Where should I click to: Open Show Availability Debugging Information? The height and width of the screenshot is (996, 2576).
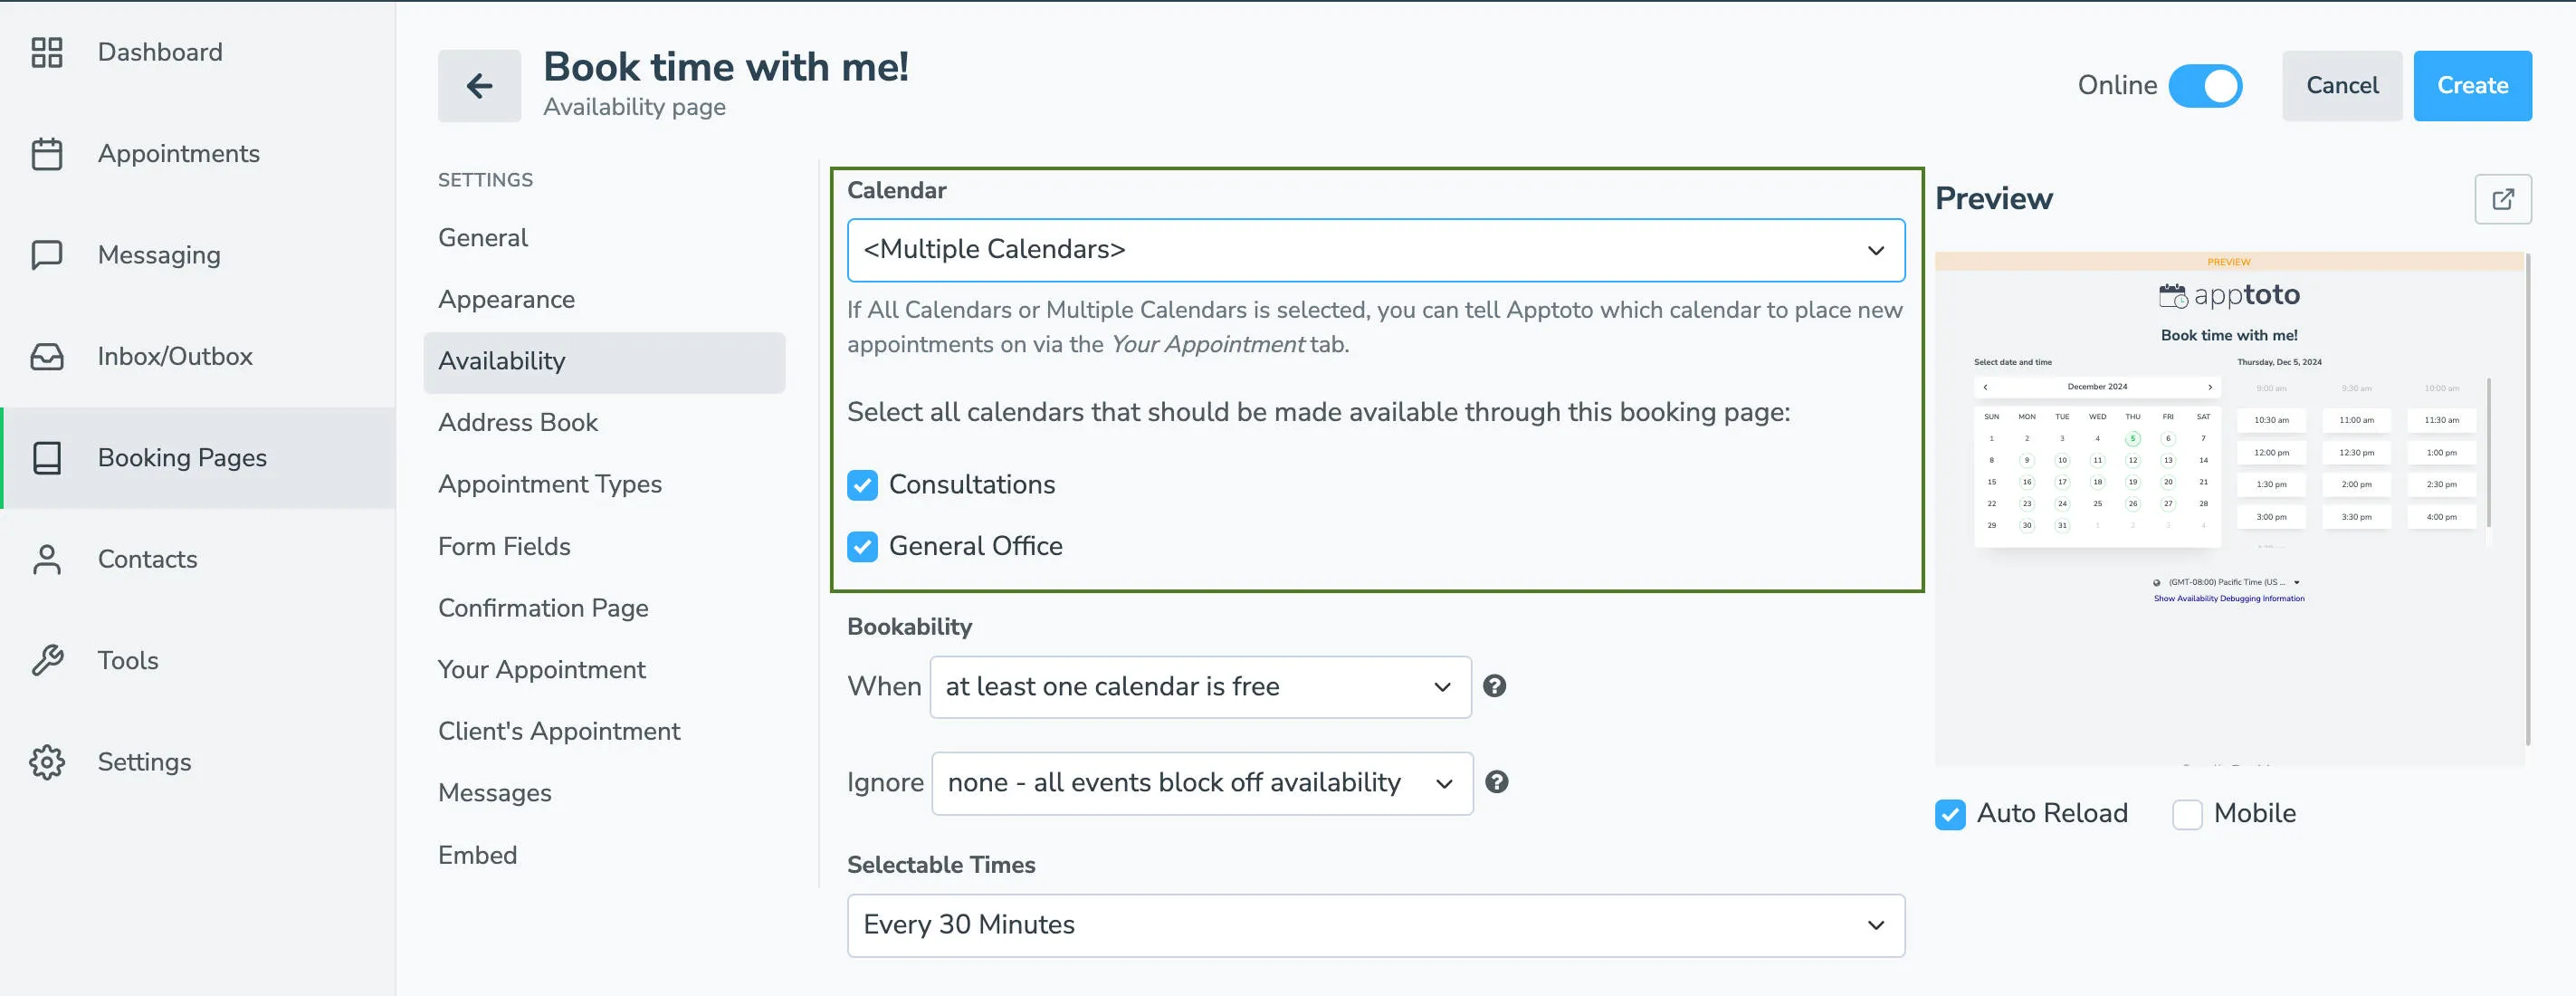coord(2228,598)
